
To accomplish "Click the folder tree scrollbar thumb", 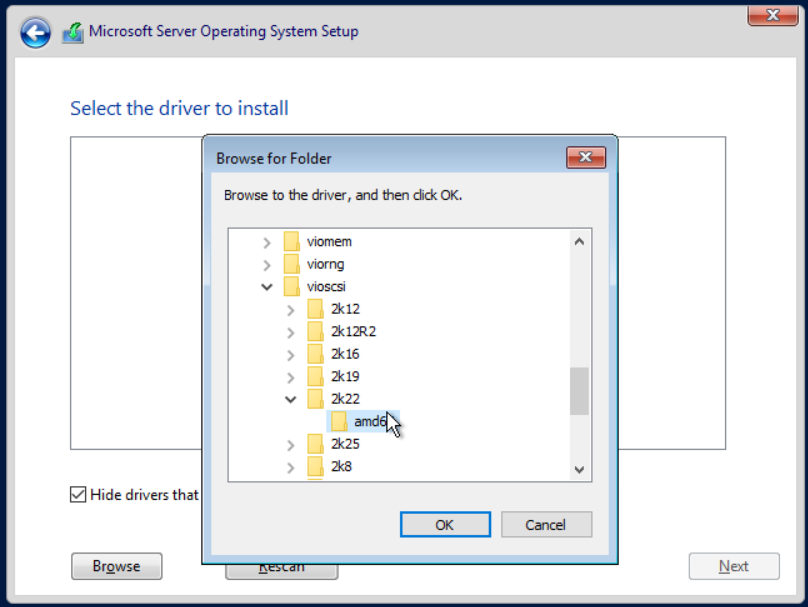I will coord(579,390).
